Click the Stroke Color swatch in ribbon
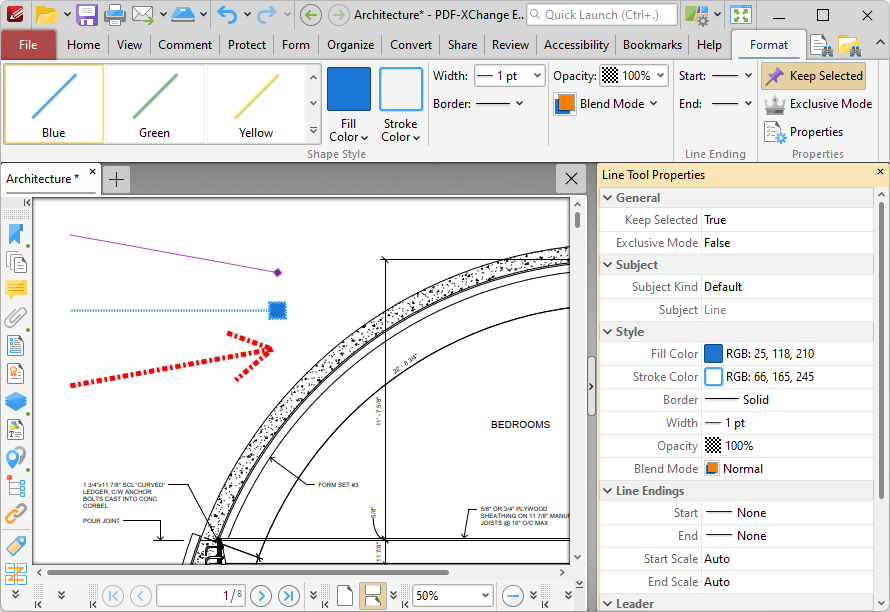This screenshot has width=890, height=612. 401,89
